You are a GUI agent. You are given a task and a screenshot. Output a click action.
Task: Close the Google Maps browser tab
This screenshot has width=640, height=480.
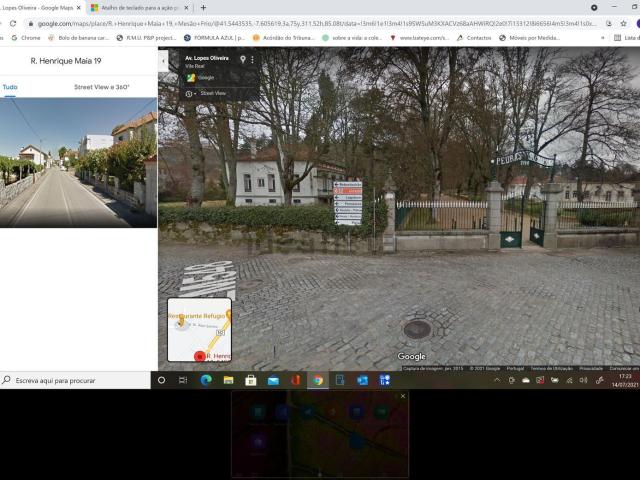[78, 8]
